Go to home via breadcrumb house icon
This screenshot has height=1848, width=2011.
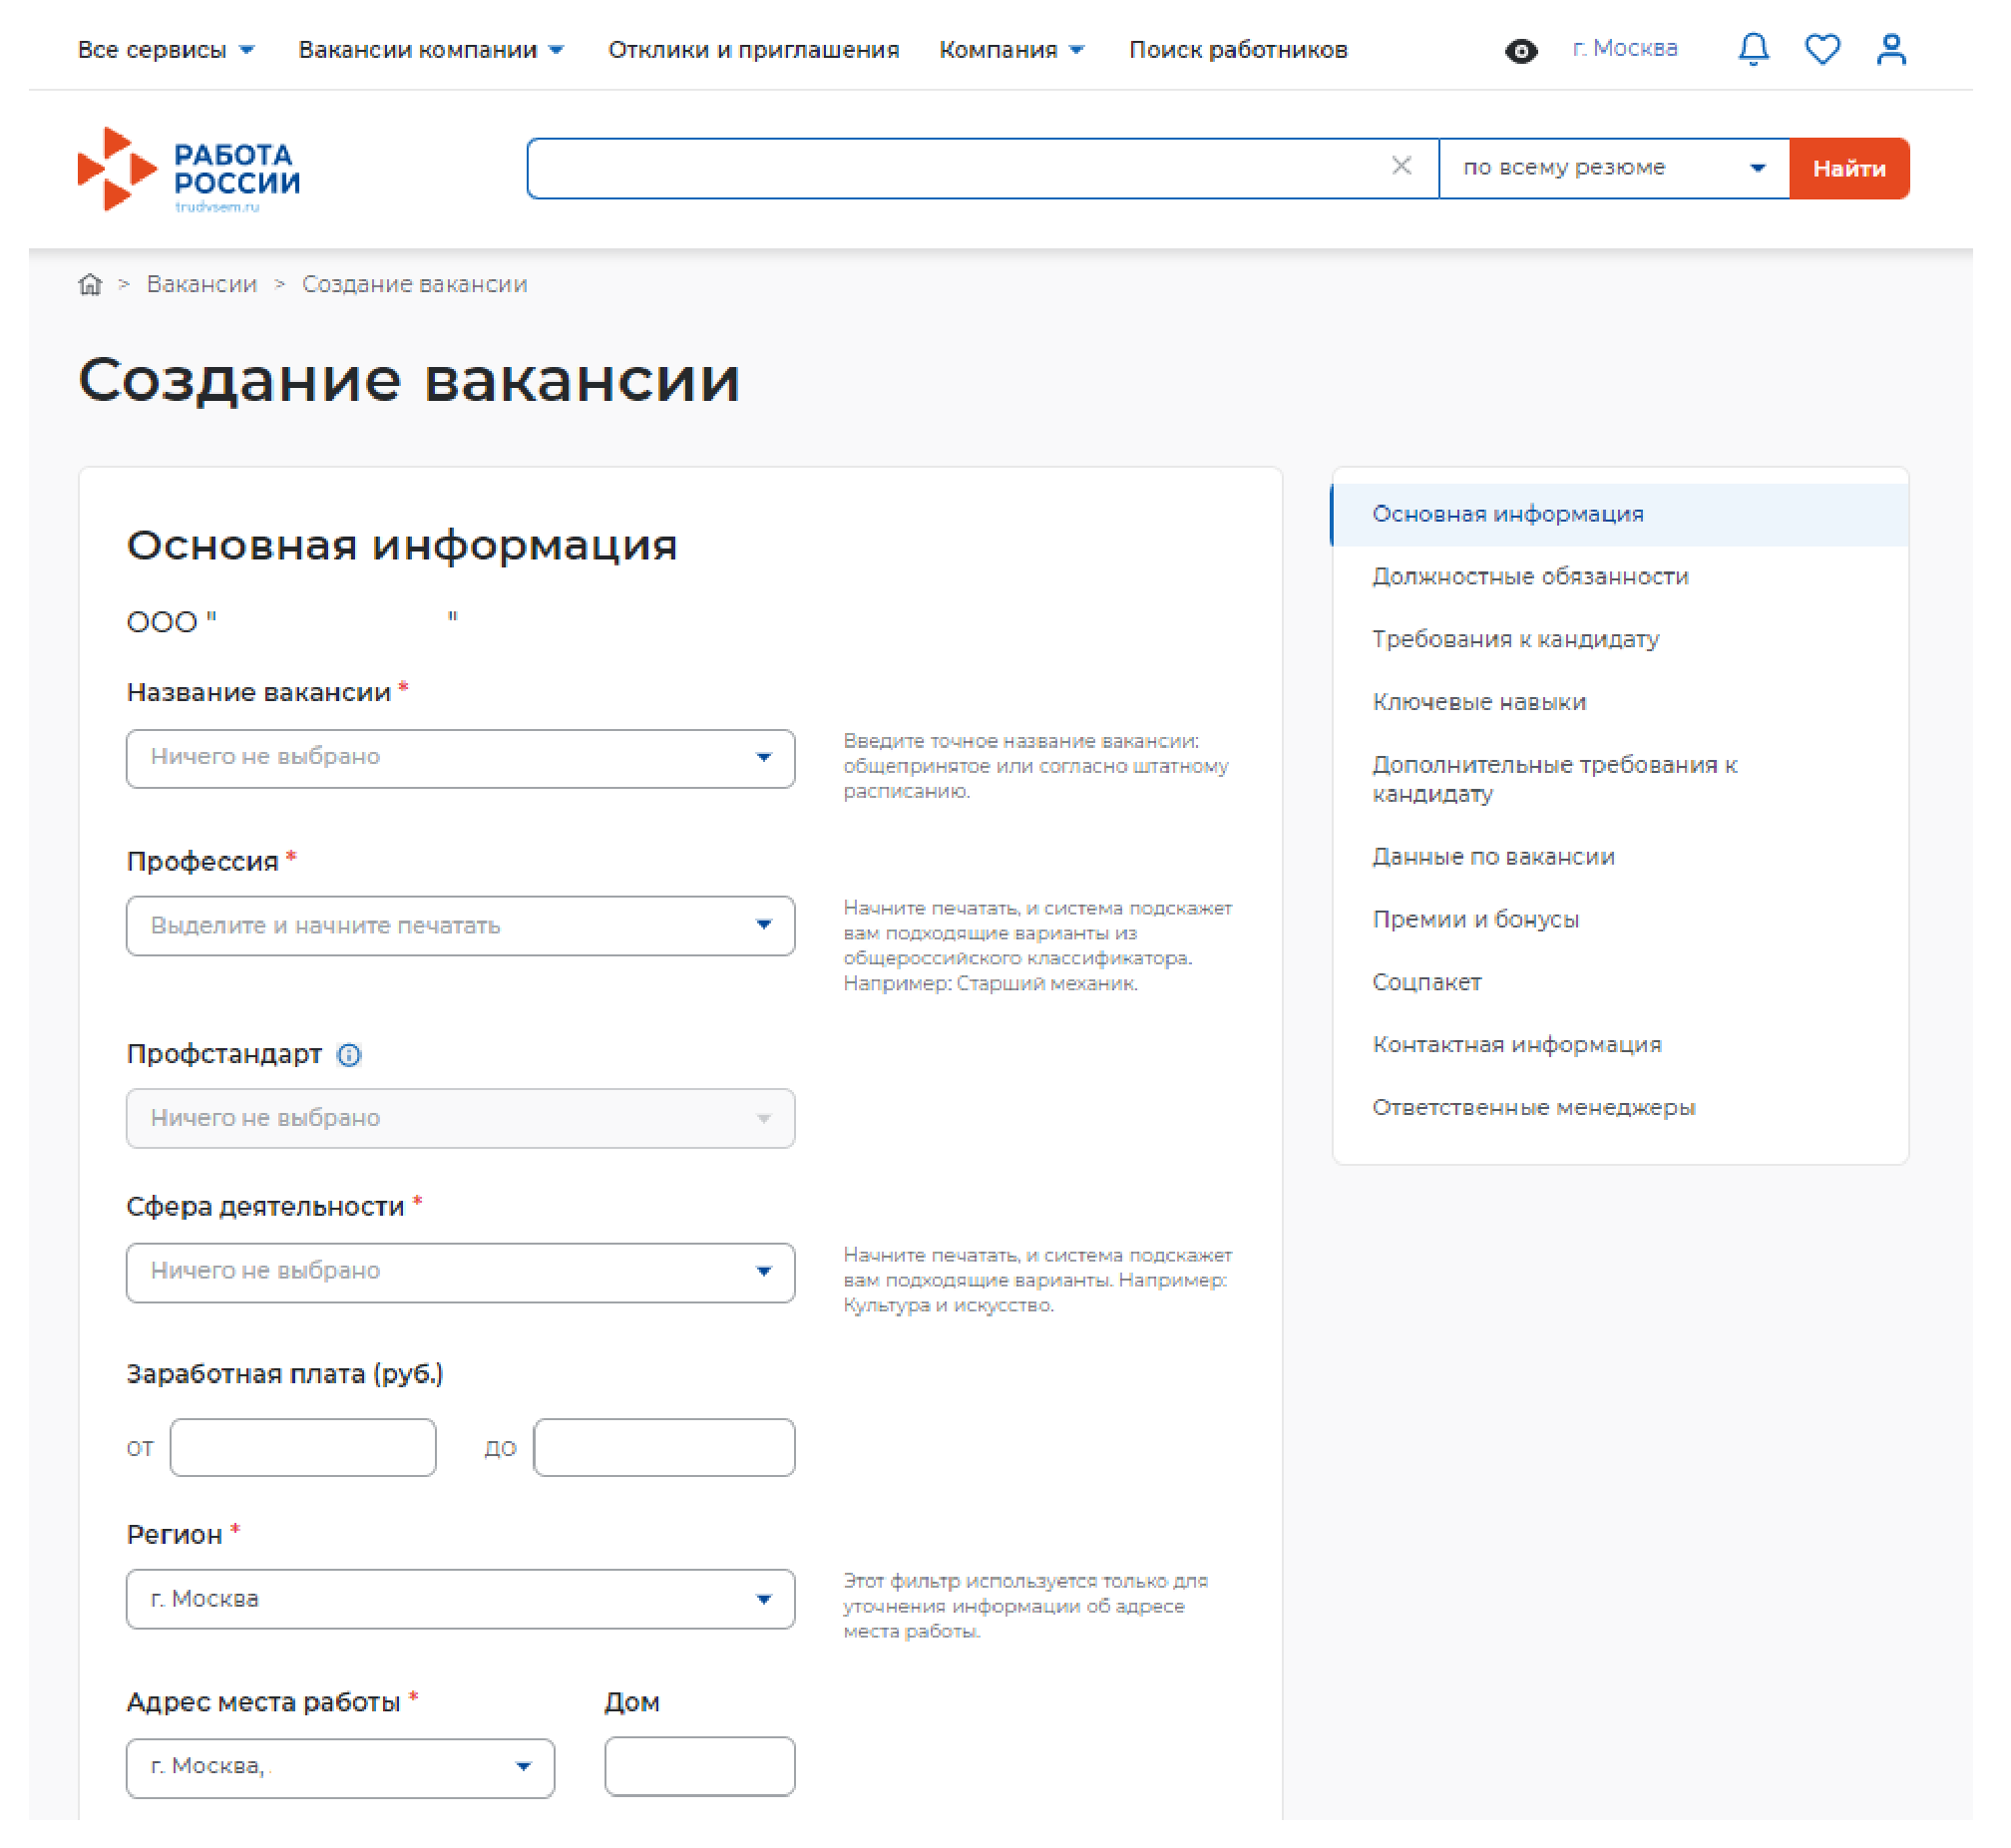(x=90, y=285)
